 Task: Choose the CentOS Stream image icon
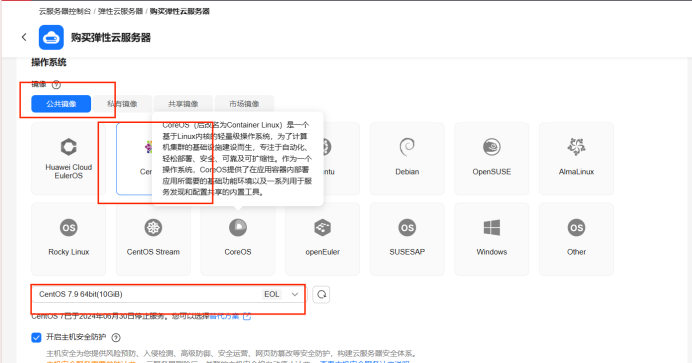[x=153, y=228]
